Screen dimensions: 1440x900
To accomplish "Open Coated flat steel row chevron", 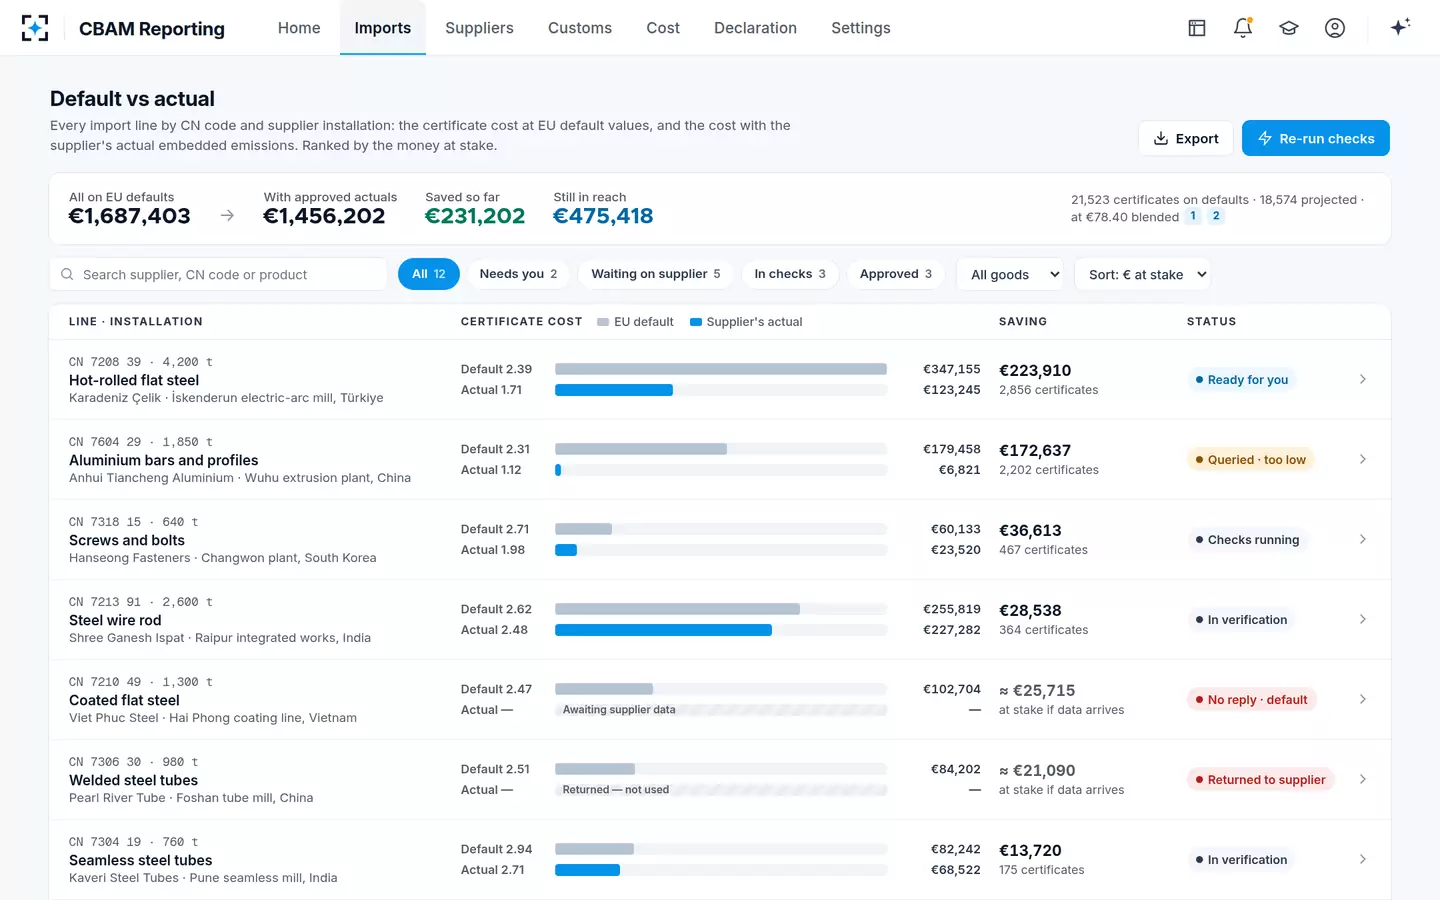I will pos(1363,699).
